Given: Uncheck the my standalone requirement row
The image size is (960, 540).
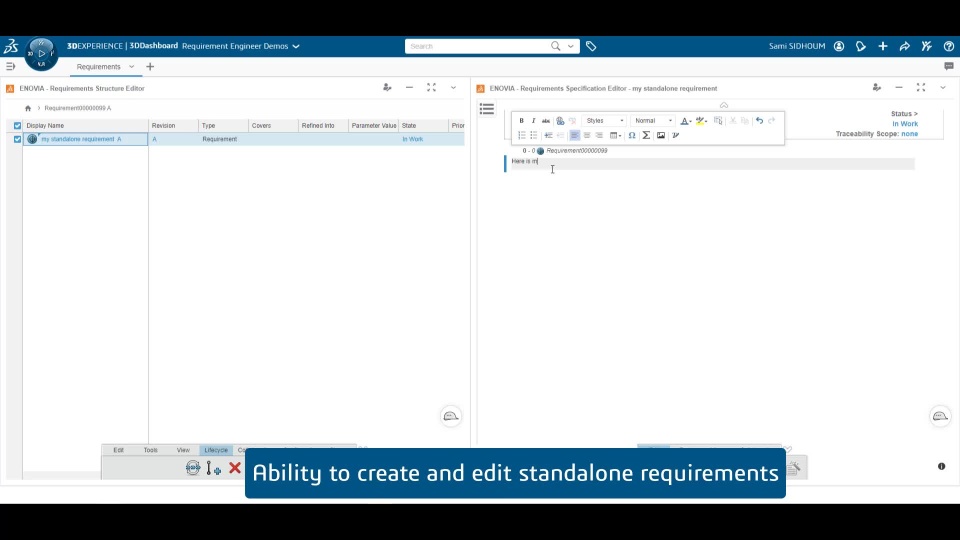Looking at the screenshot, I should pos(17,139).
